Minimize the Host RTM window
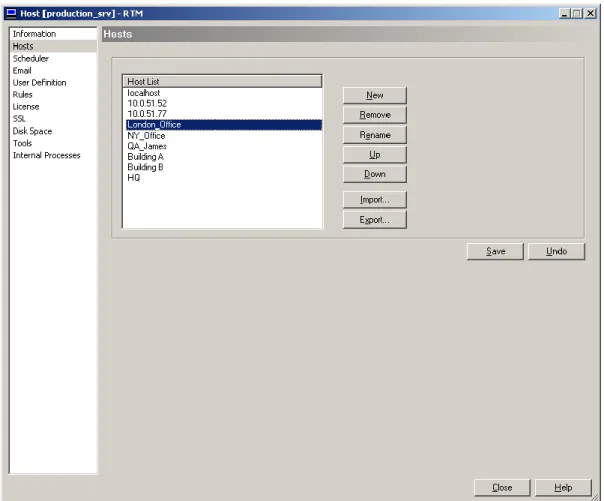Screen dimensions: 604x501 pyautogui.click(x=564, y=13)
